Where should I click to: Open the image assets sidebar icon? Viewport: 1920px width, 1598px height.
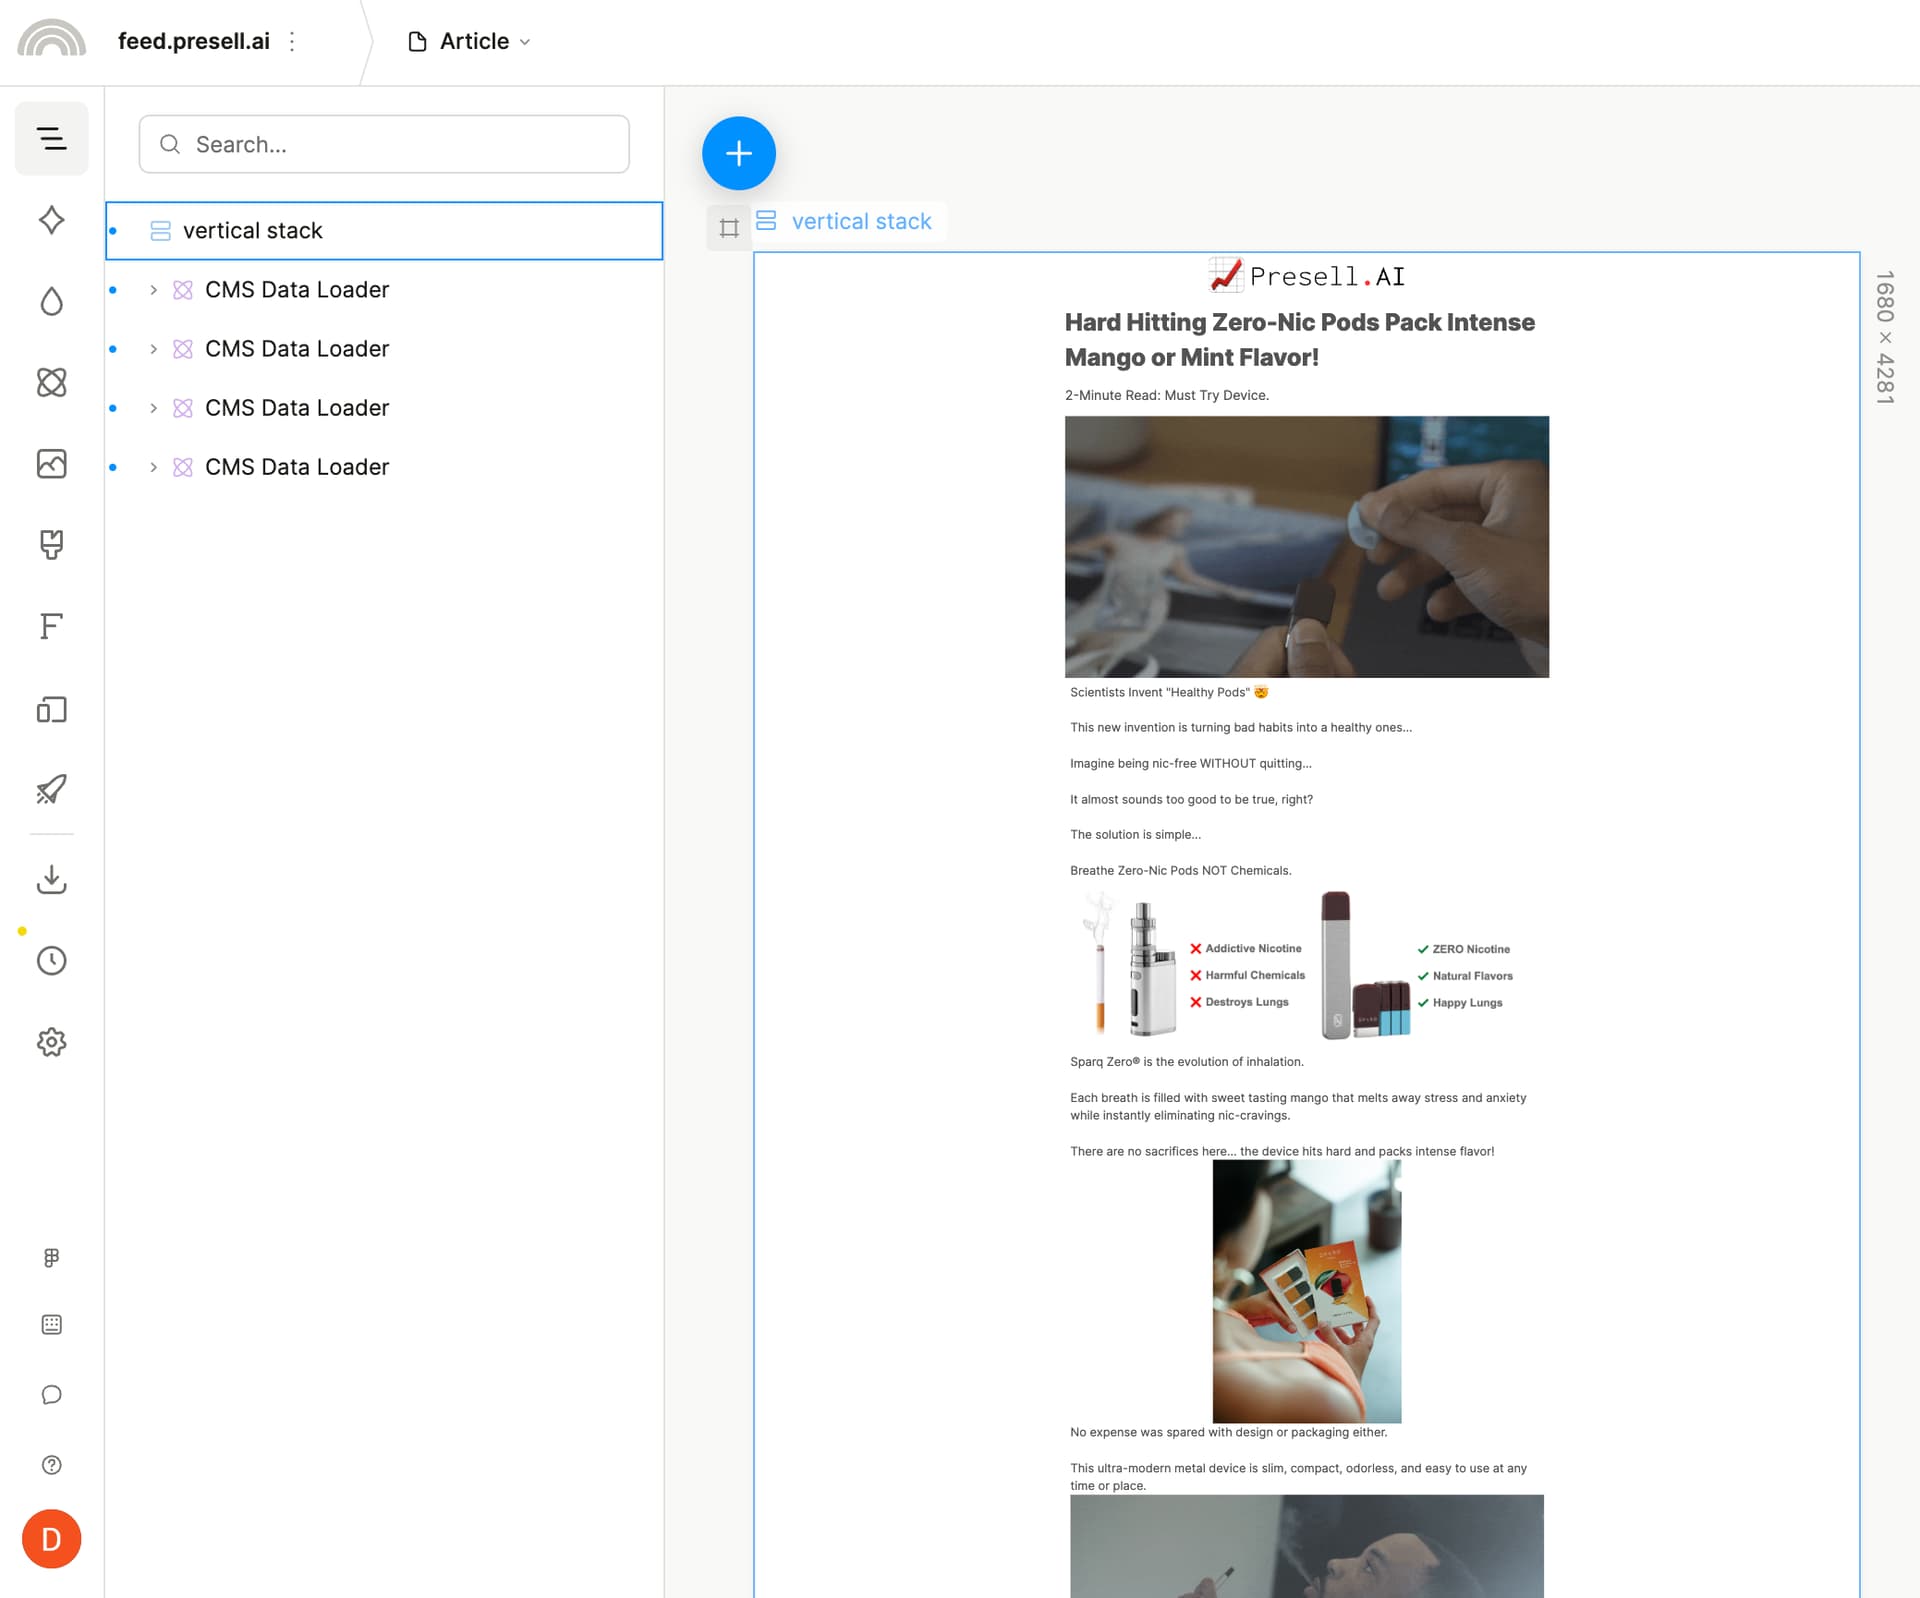pyautogui.click(x=51, y=464)
